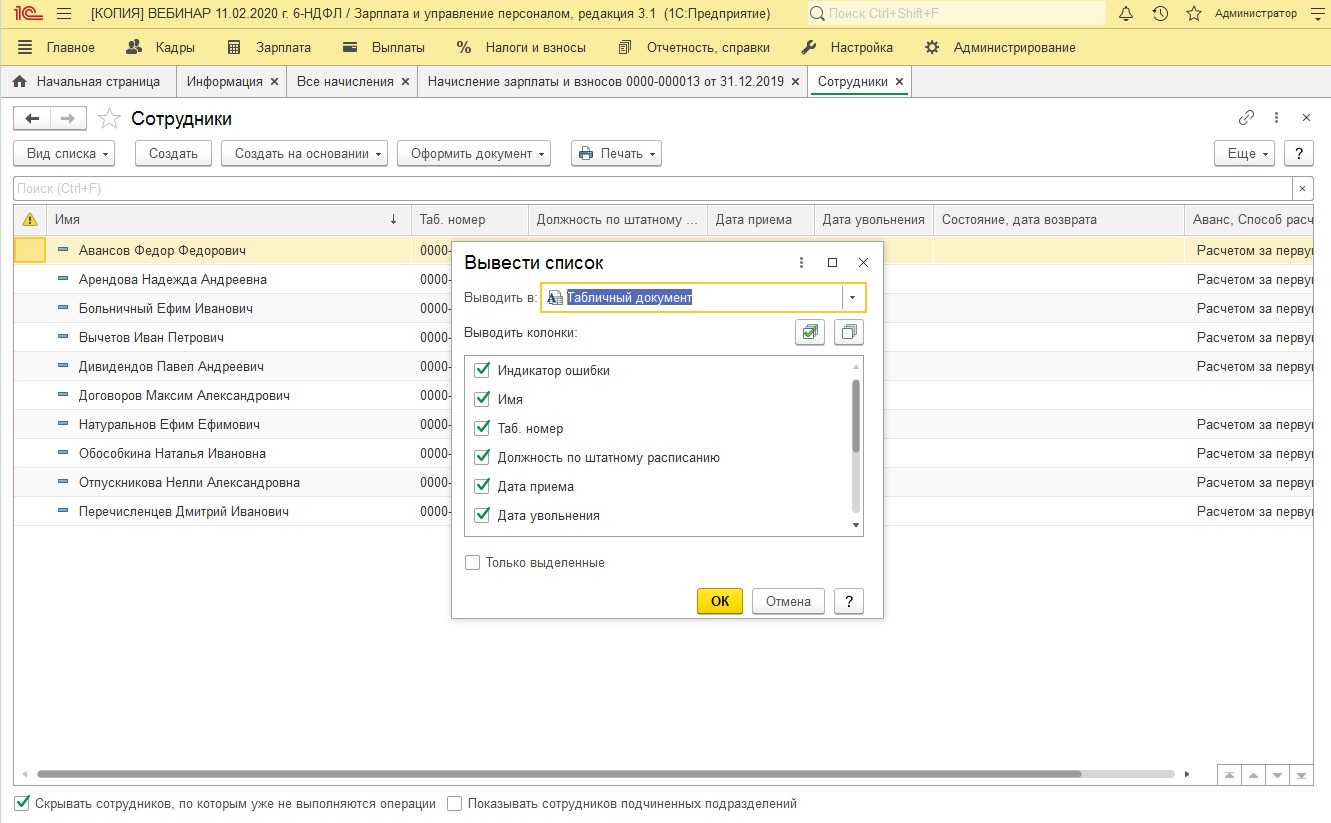Open the Вывести список dialog dots menu
This screenshot has width=1331, height=823.
(801, 263)
